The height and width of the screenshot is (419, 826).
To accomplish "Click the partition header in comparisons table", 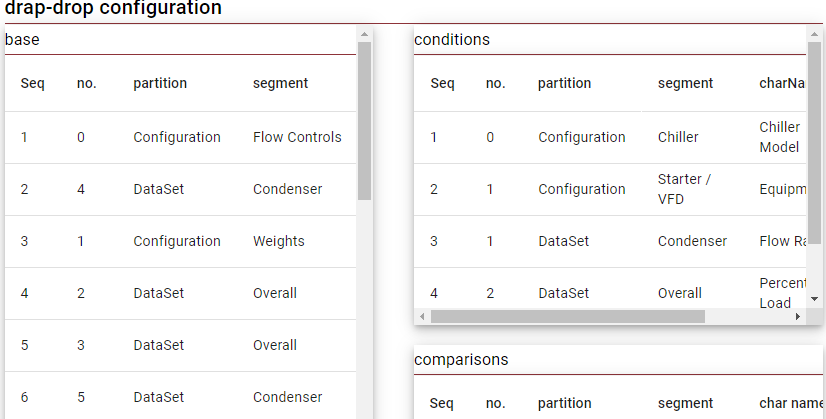I will [x=565, y=403].
